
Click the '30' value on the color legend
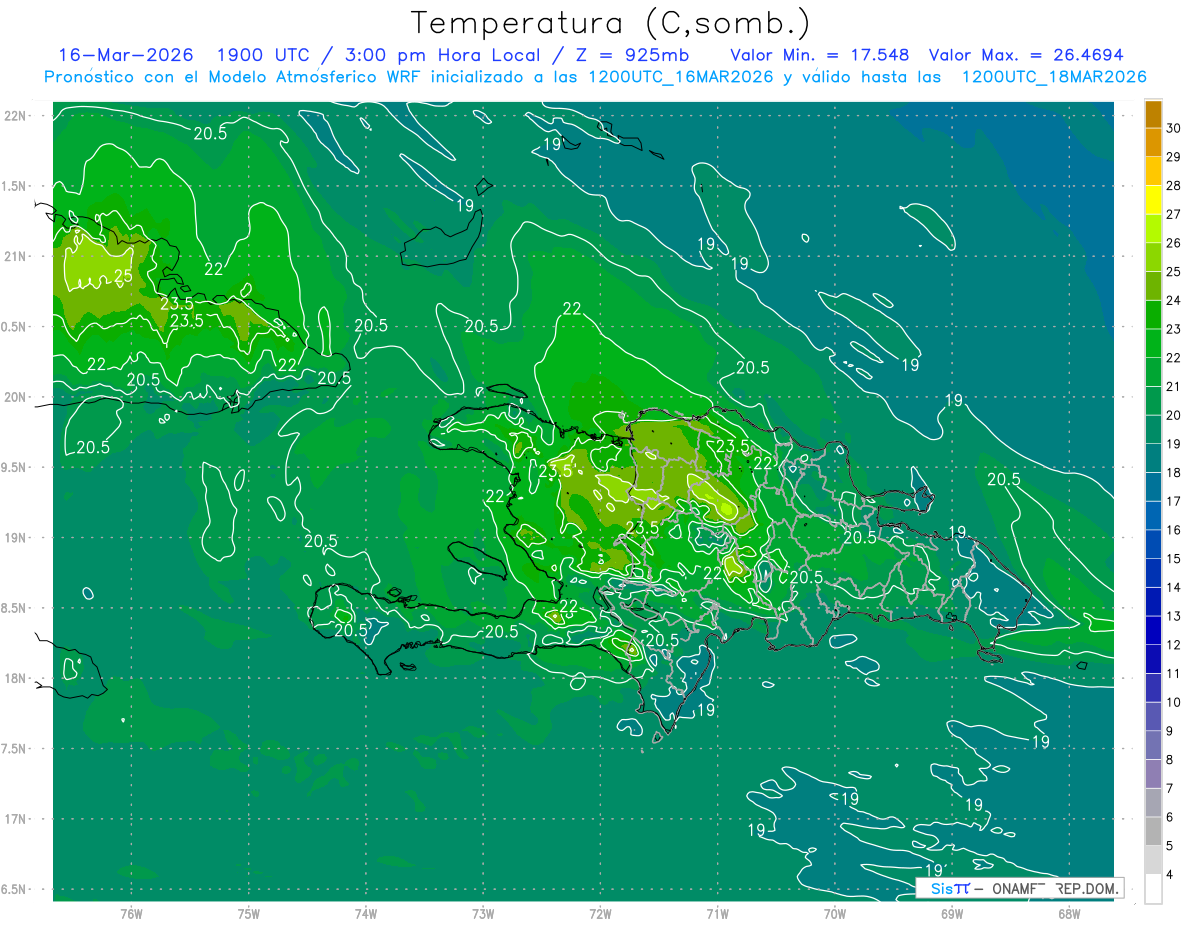pyautogui.click(x=1173, y=128)
